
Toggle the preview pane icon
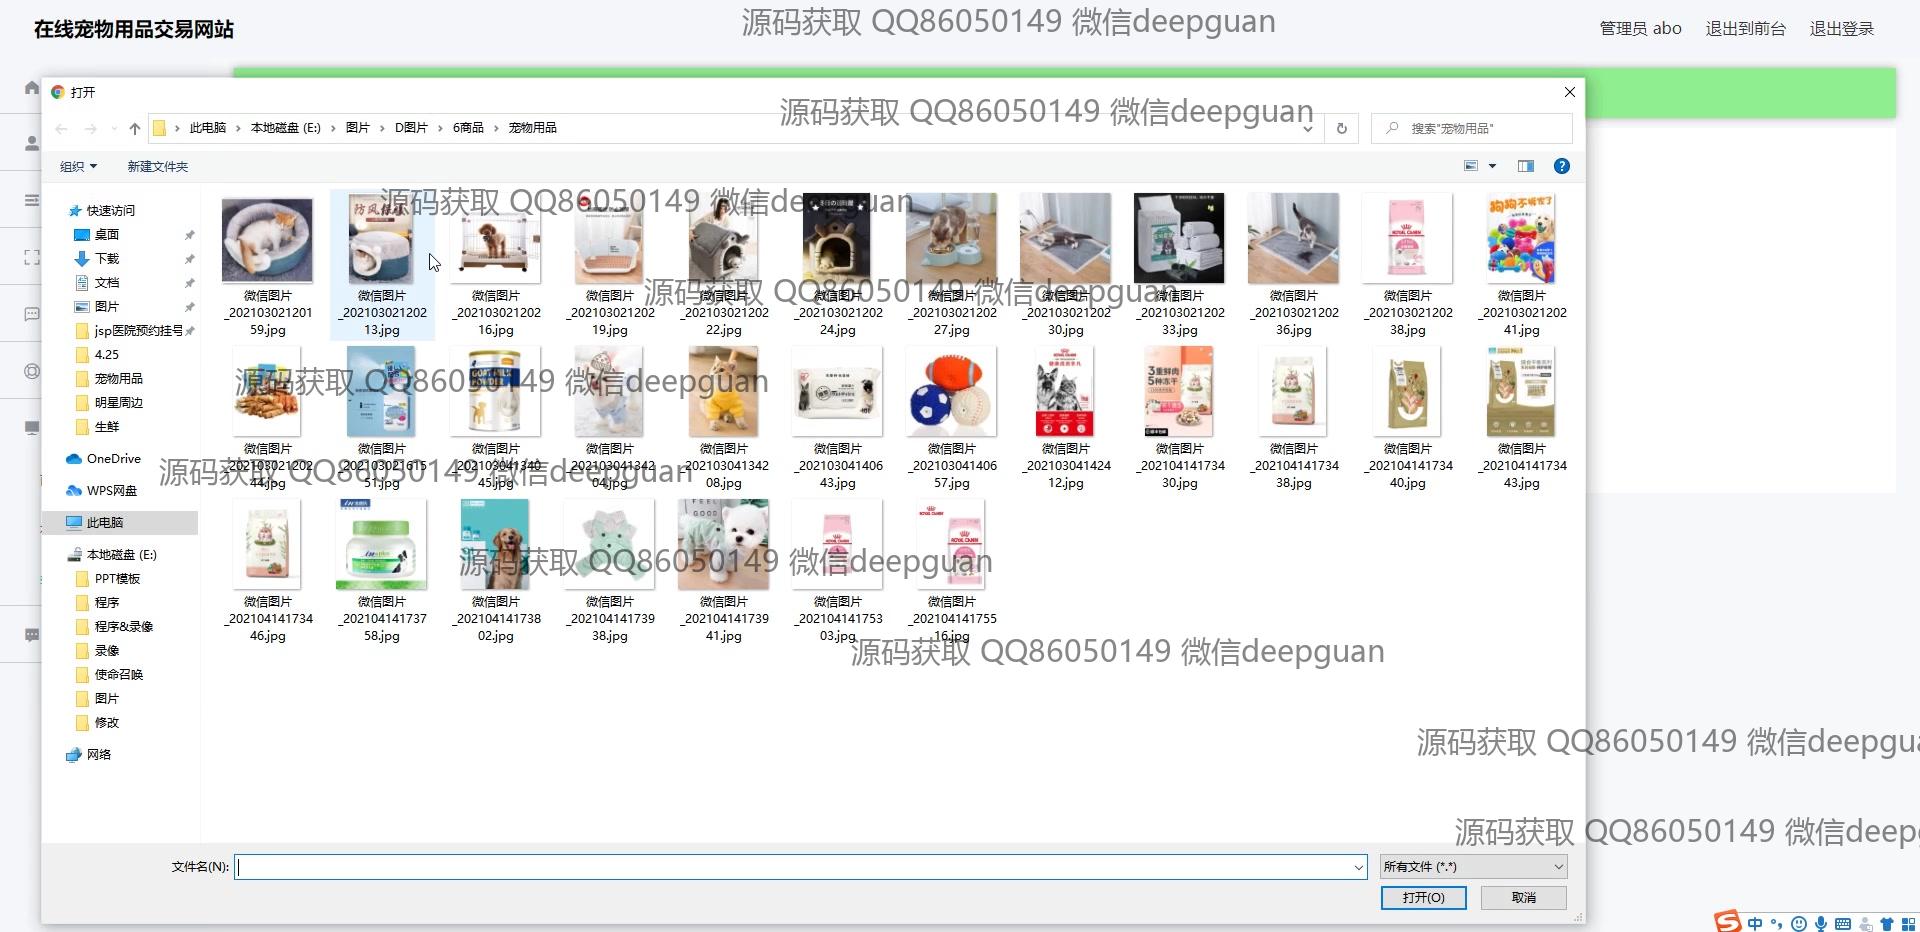click(x=1525, y=167)
